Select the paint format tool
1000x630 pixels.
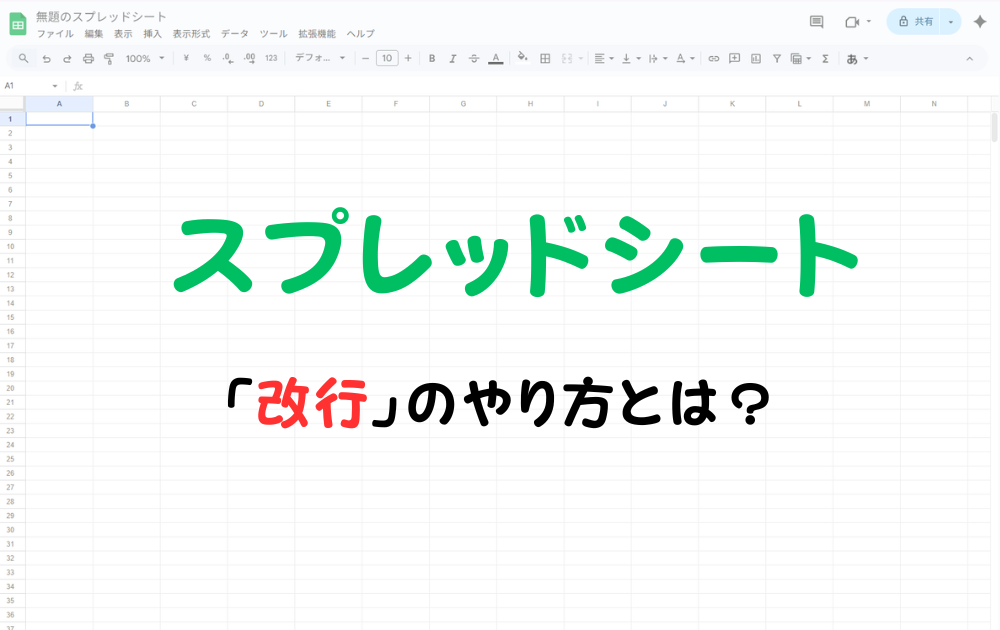(x=111, y=58)
